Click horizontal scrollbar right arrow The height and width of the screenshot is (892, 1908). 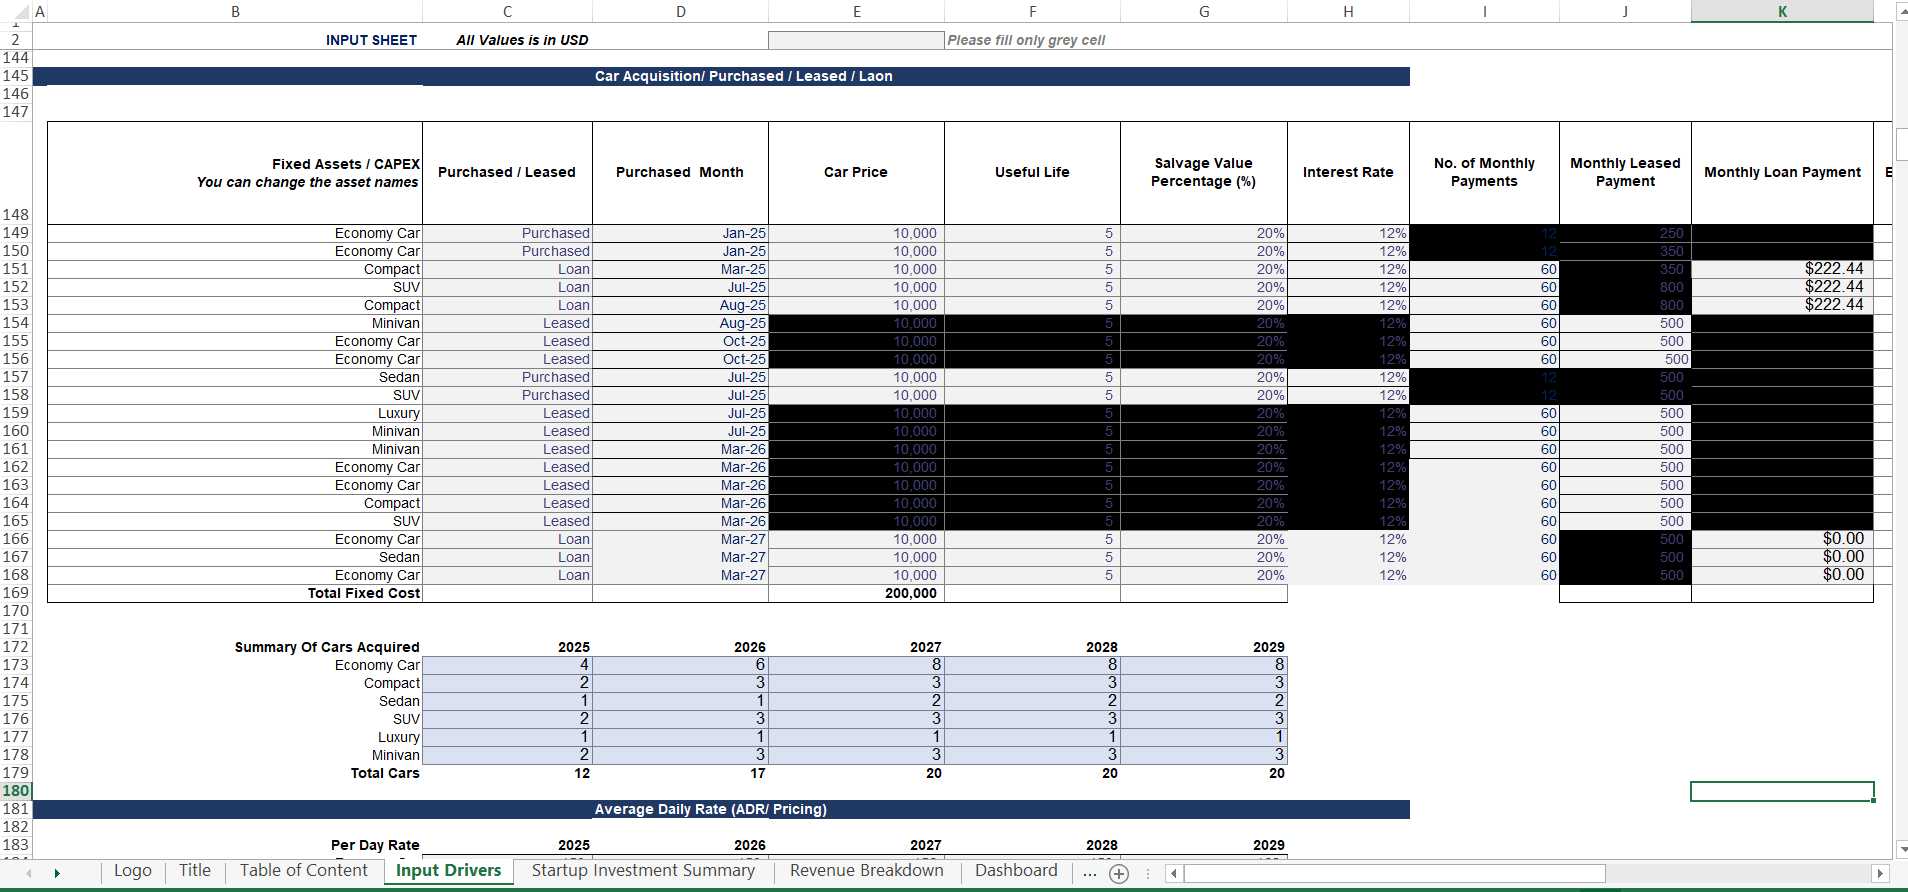click(x=1880, y=873)
